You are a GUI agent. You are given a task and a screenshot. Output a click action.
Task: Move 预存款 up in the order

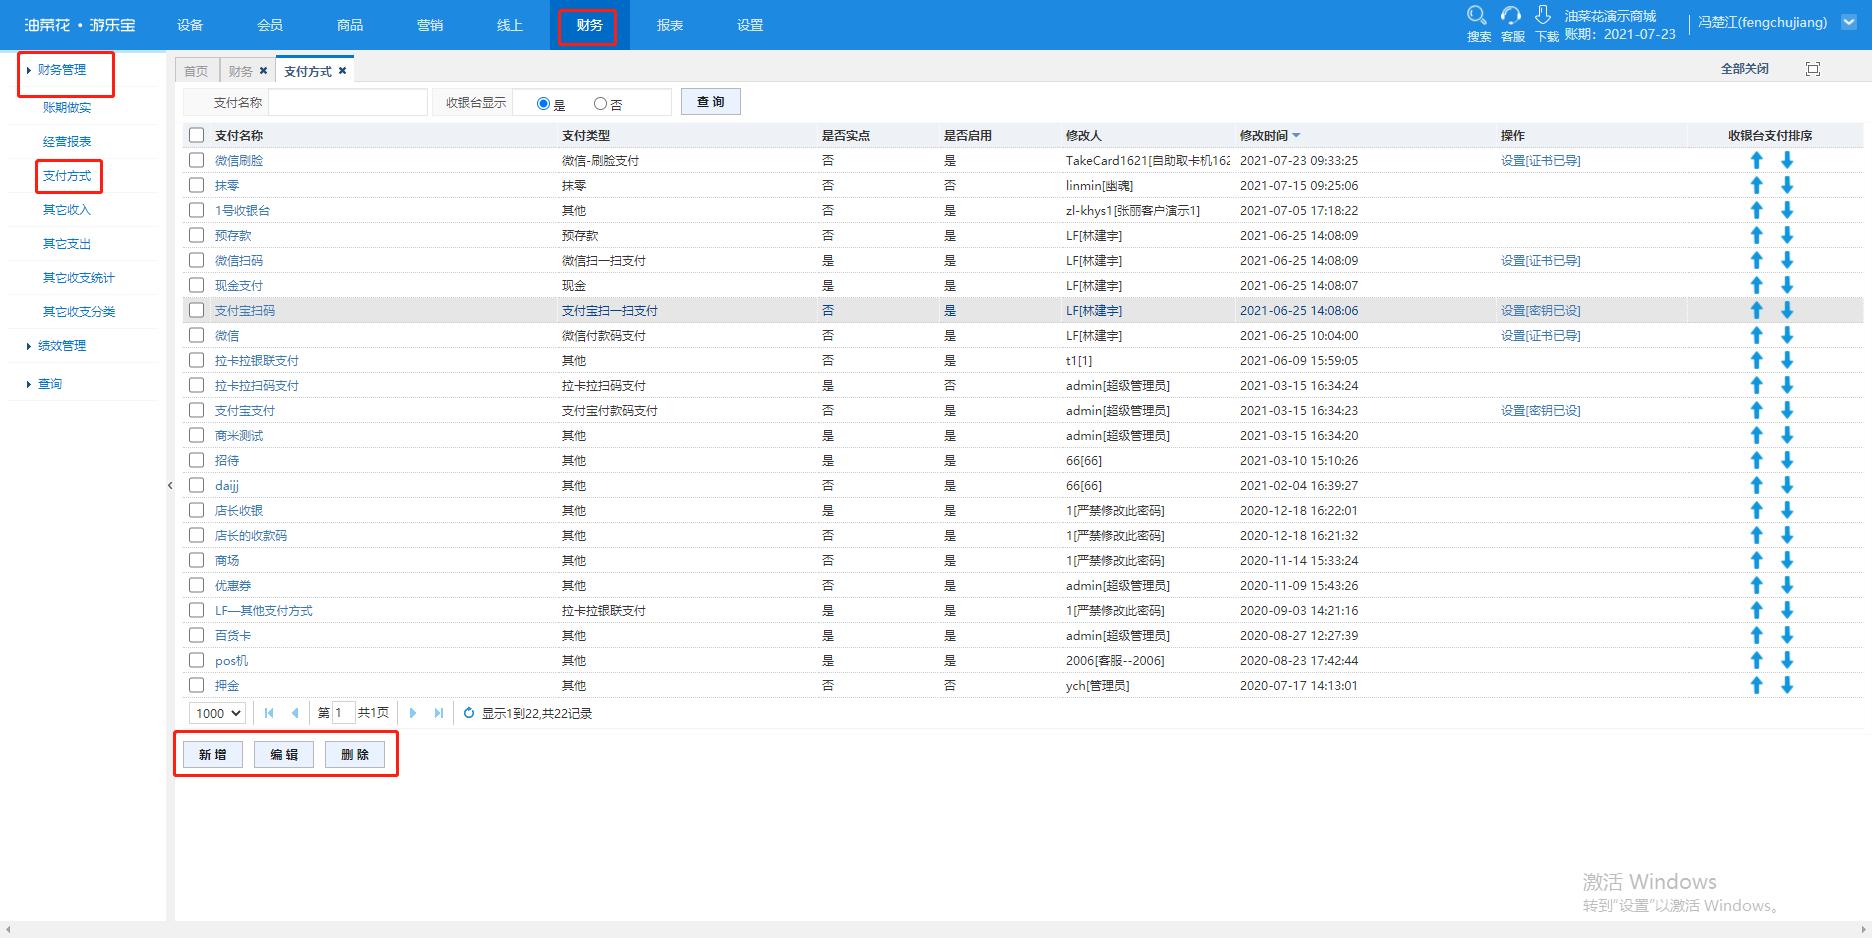click(x=1756, y=235)
